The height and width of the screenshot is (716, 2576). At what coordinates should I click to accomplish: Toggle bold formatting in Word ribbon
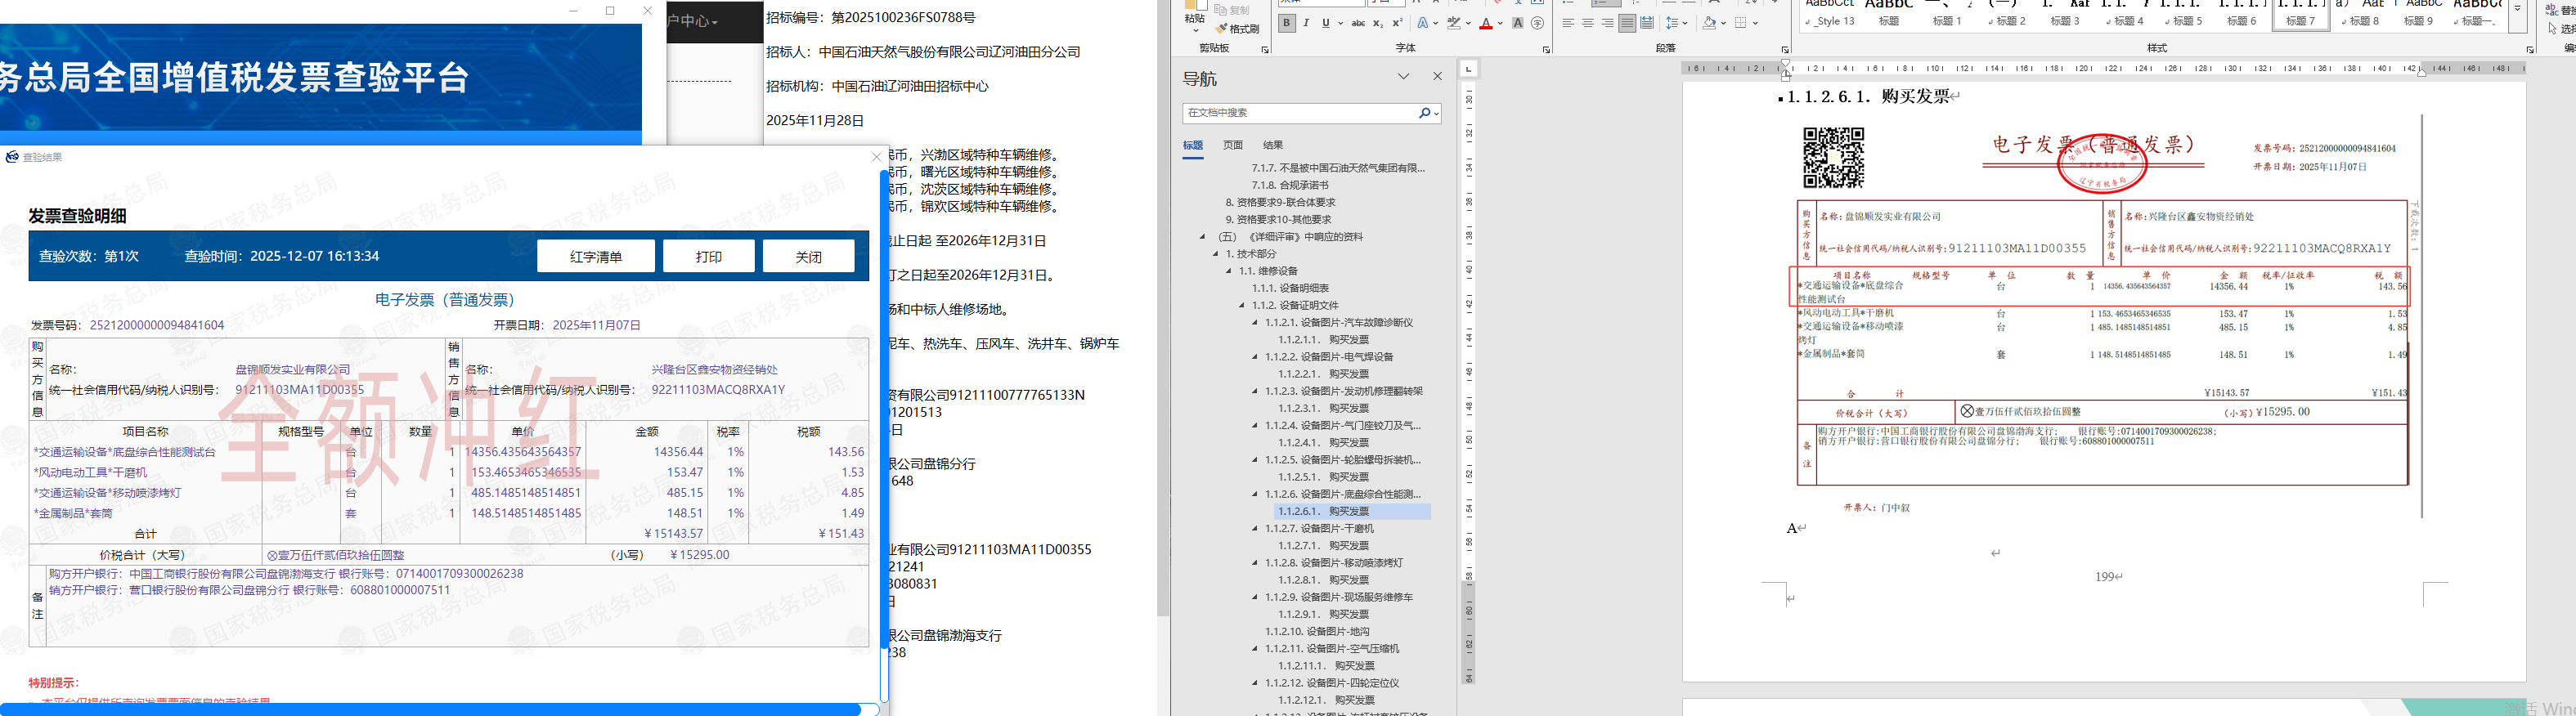coord(1287,23)
